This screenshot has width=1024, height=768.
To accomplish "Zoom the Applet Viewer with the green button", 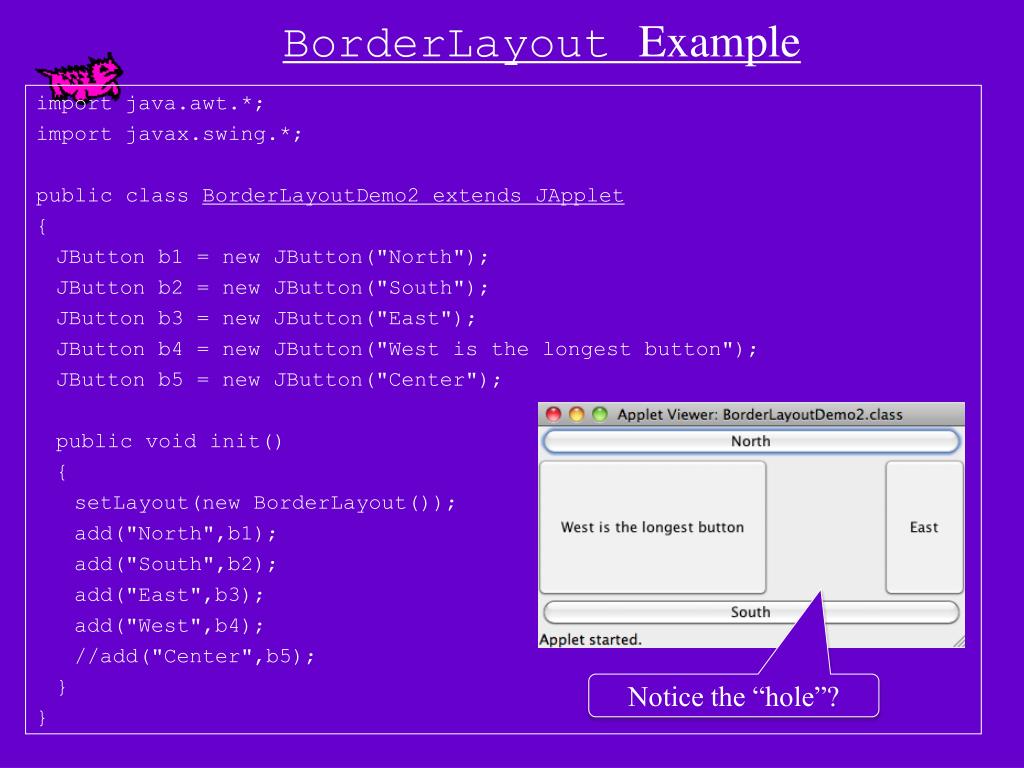I will tap(600, 414).
